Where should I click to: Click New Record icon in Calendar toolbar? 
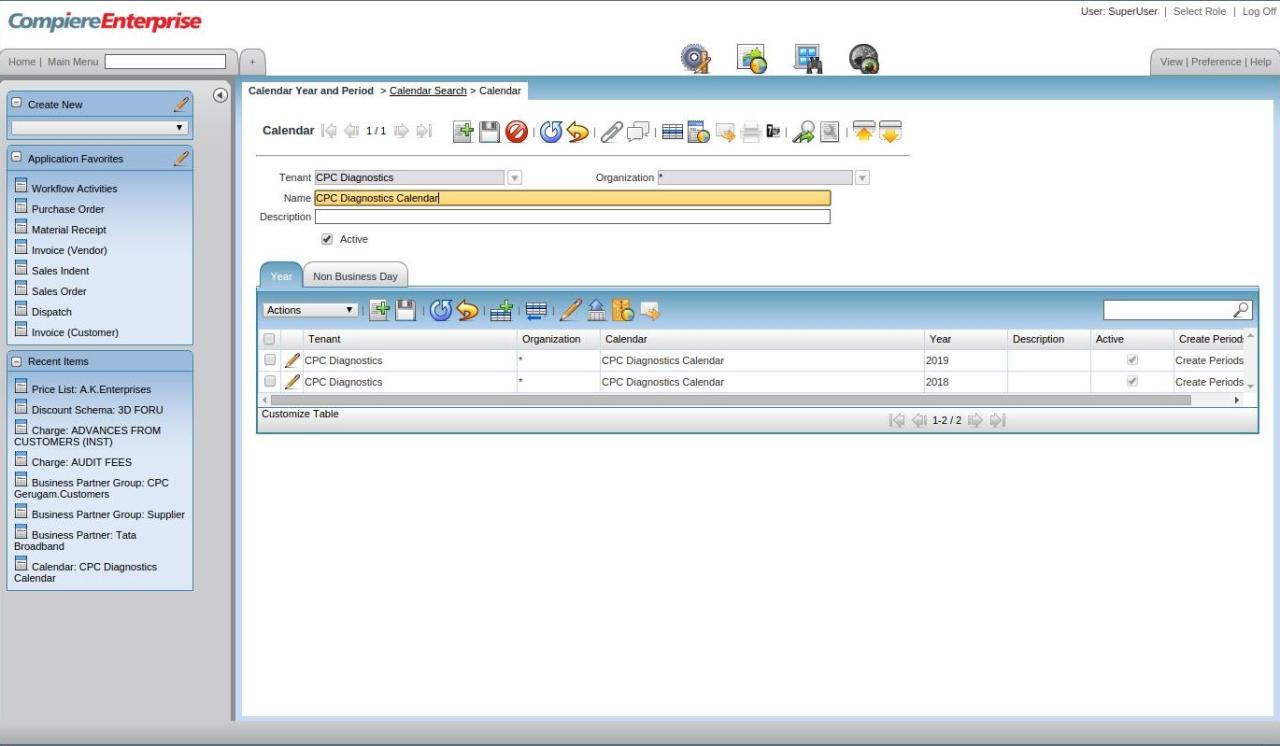pyautogui.click(x=463, y=131)
